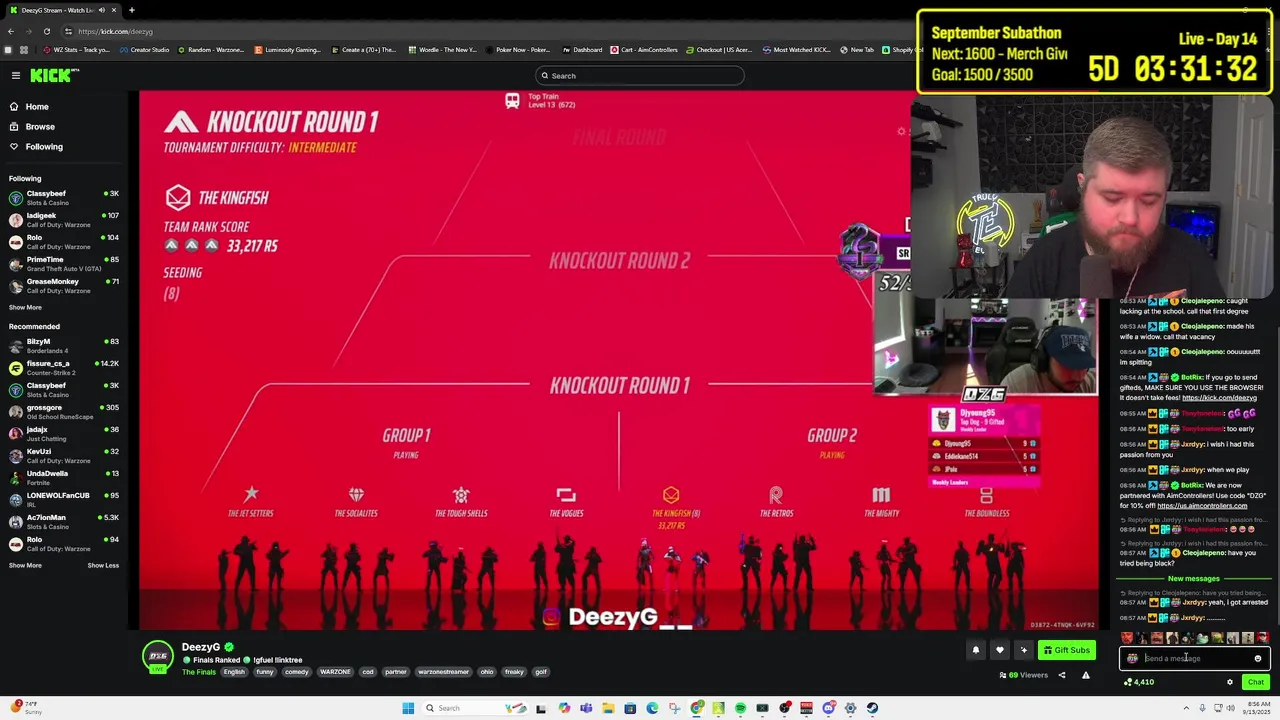Expand Following list with Show More
This screenshot has height=720, width=1280.
click(26, 308)
